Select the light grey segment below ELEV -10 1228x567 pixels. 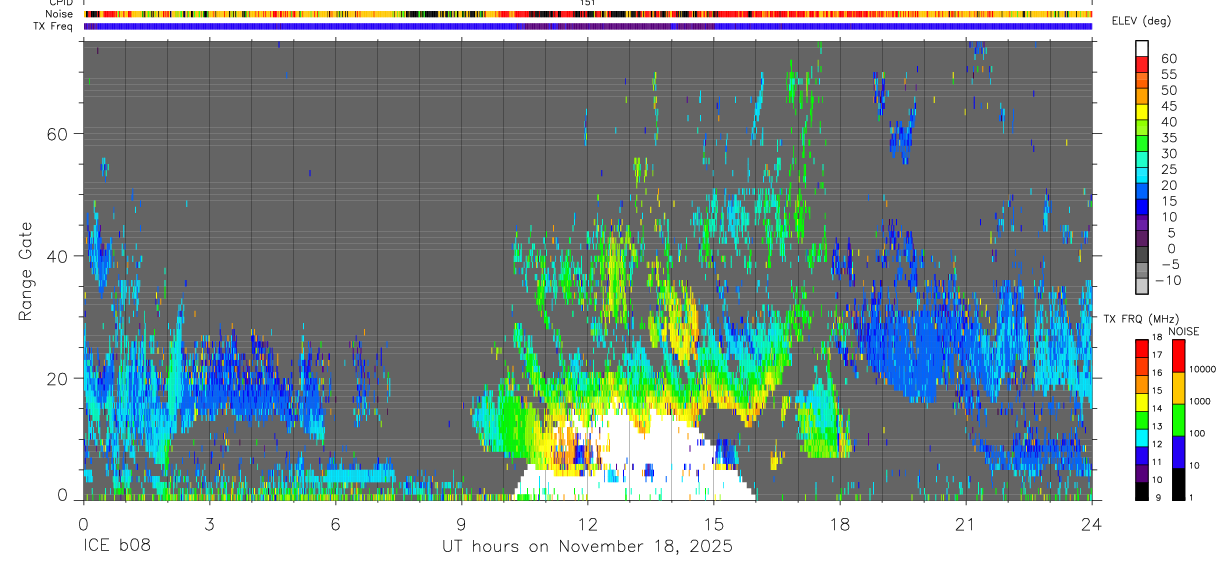pyautogui.click(x=1142, y=286)
